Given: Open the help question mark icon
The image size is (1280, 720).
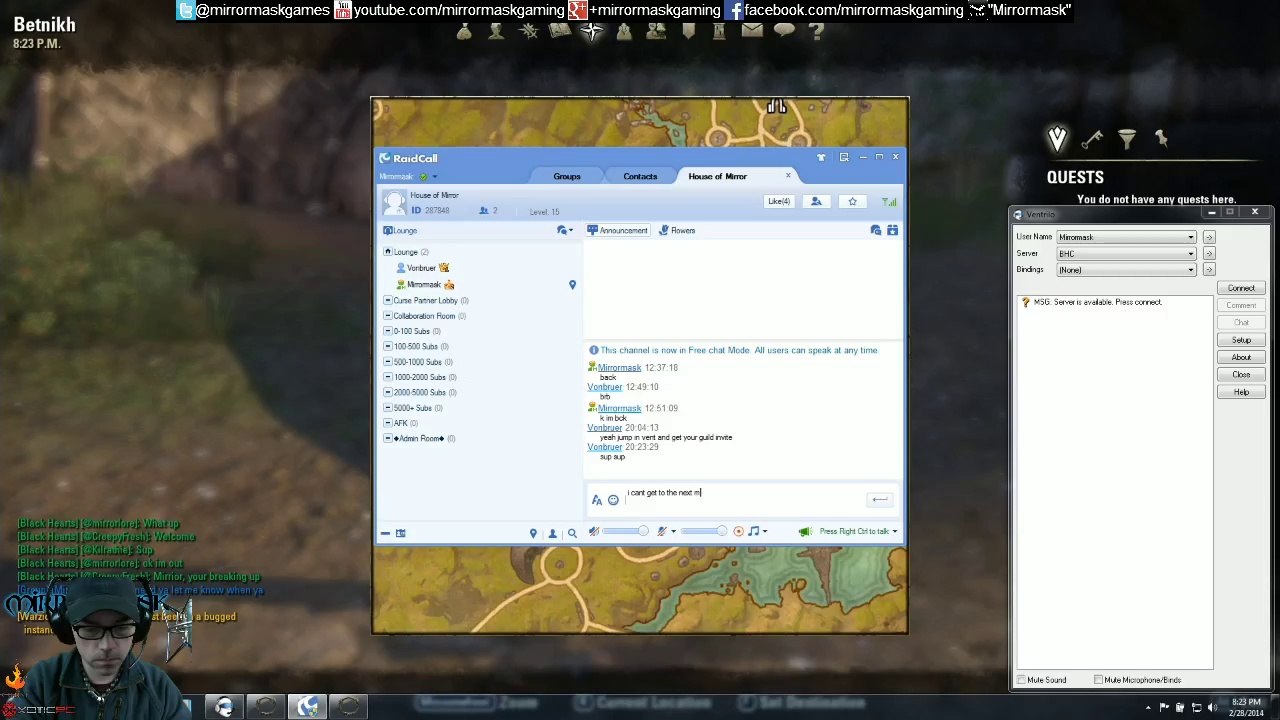Looking at the screenshot, I should tap(816, 32).
